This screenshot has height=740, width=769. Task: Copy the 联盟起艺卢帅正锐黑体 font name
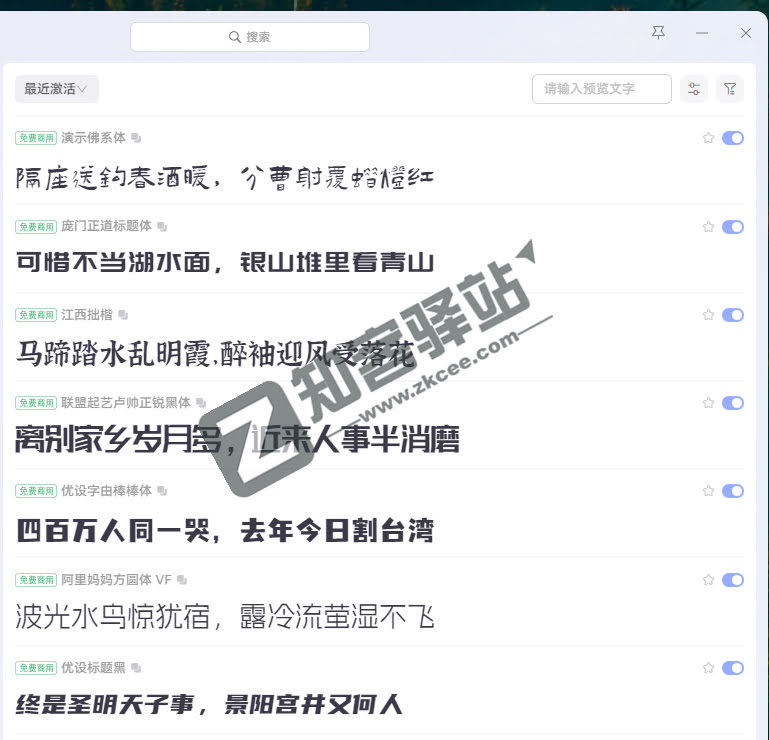click(x=201, y=403)
